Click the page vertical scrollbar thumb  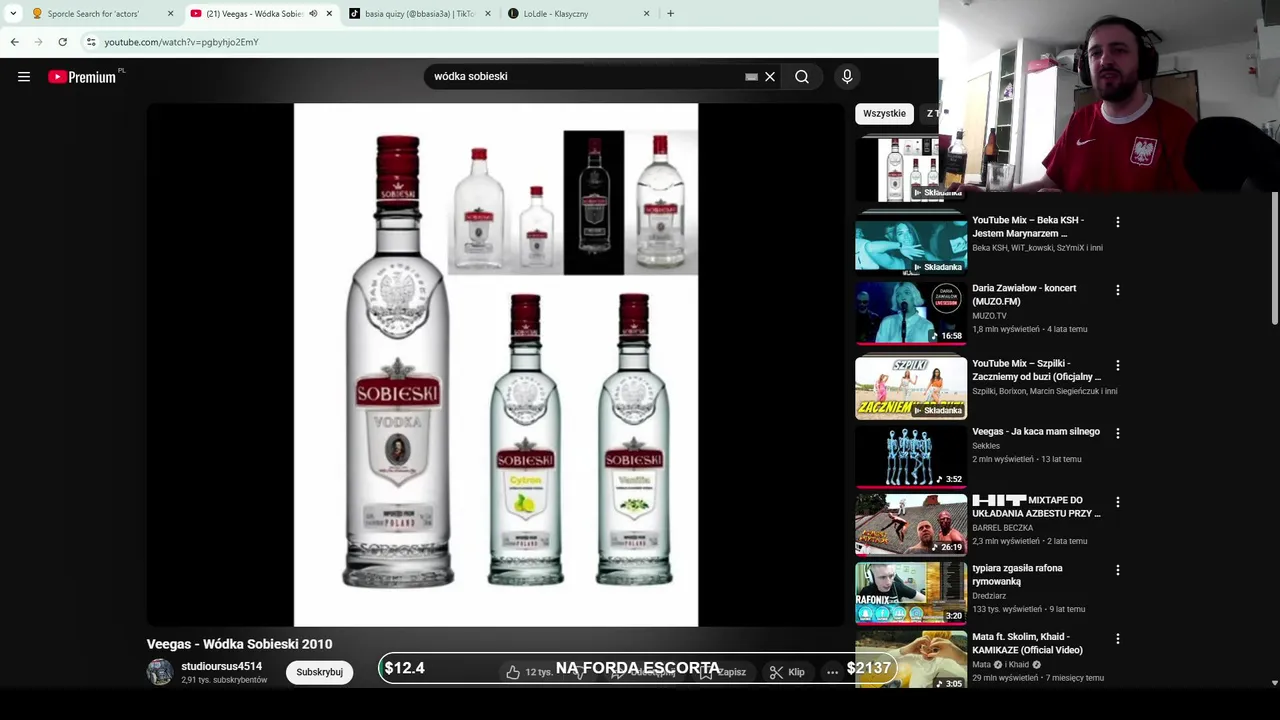coord(1274,258)
